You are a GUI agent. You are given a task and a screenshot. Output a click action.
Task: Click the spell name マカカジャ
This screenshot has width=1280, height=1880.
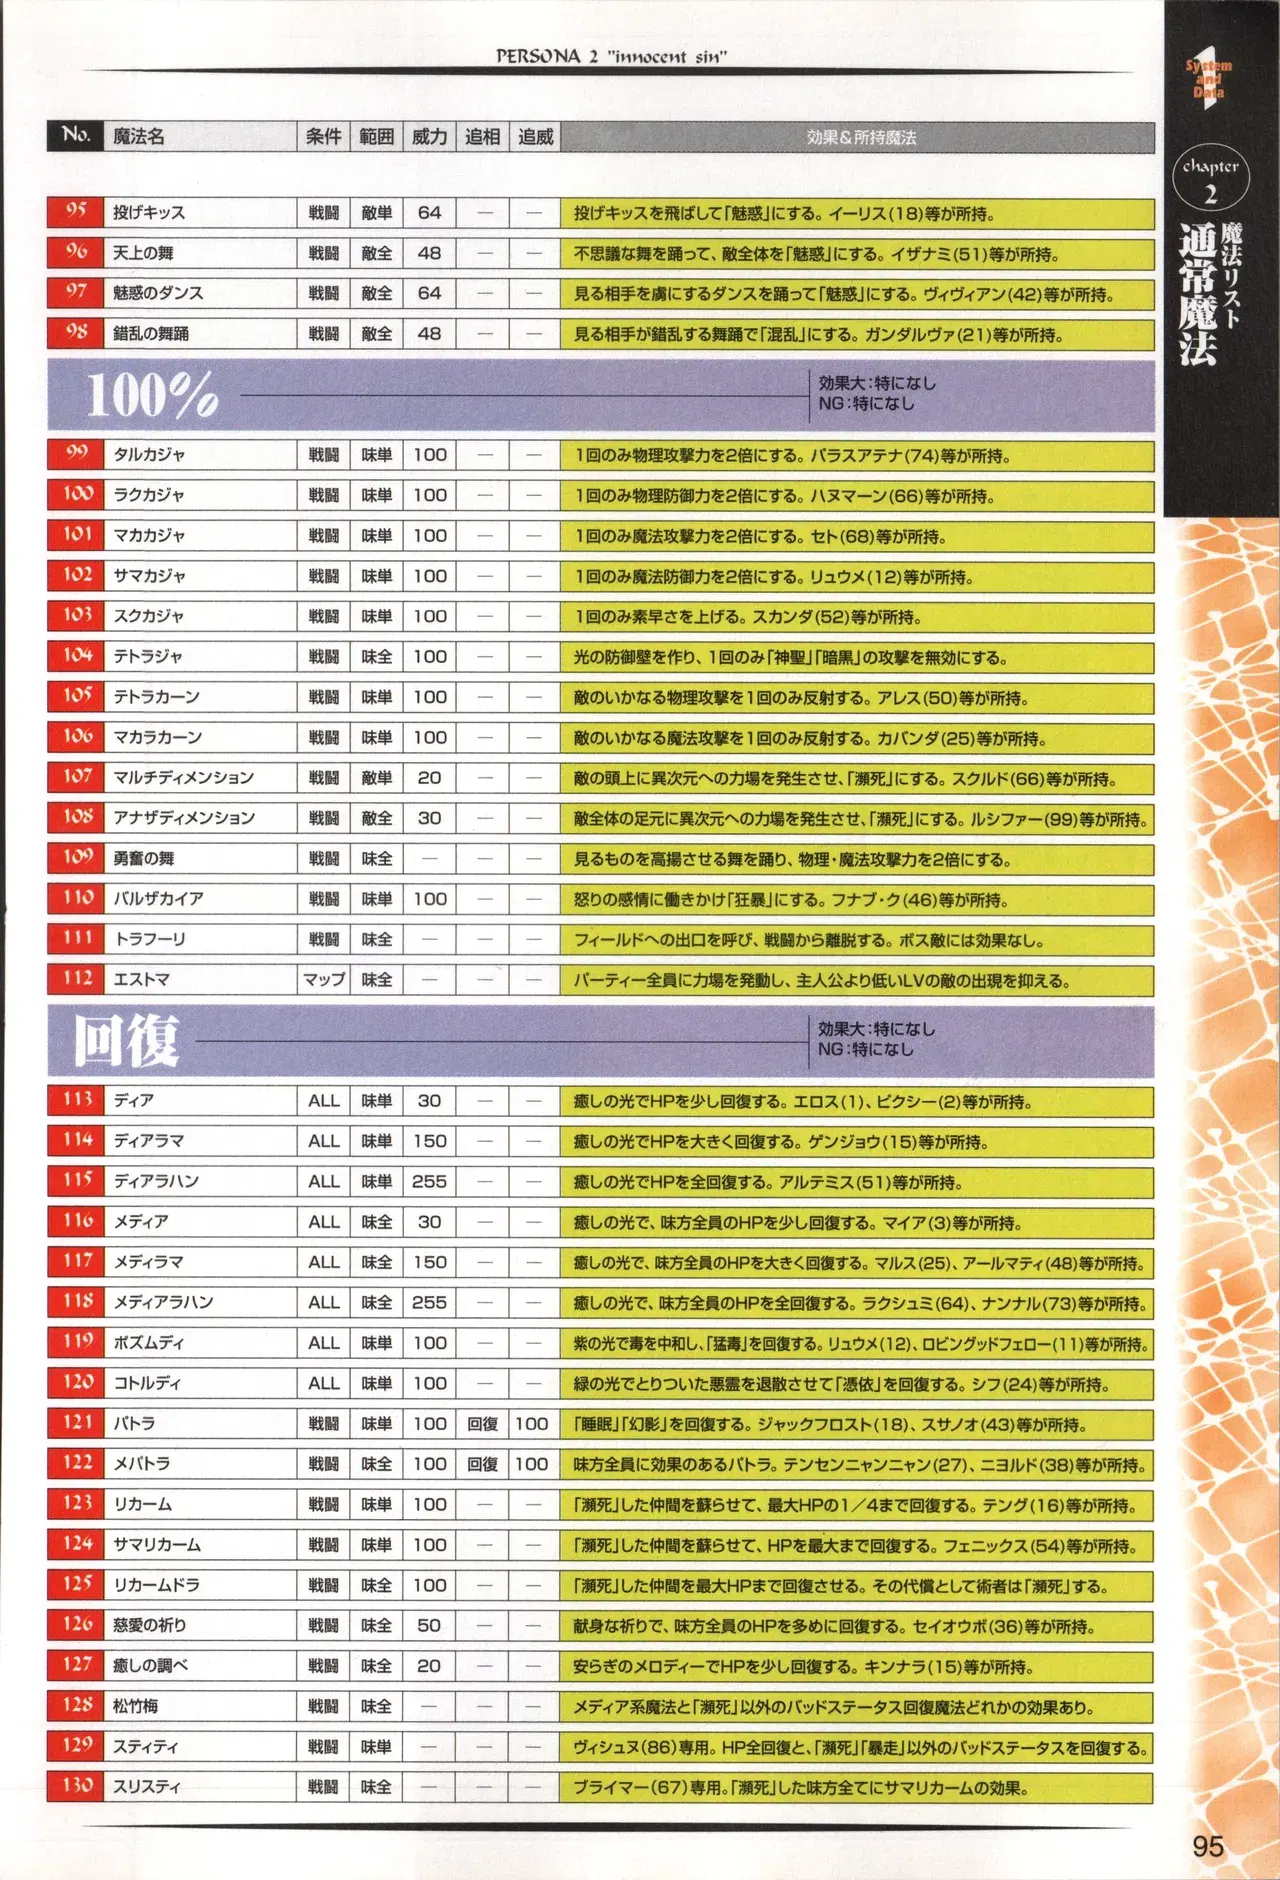pyautogui.click(x=149, y=536)
